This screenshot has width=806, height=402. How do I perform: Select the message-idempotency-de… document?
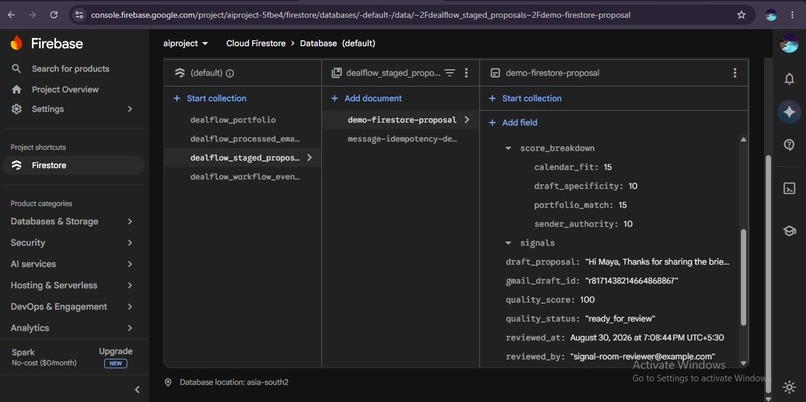(x=402, y=139)
